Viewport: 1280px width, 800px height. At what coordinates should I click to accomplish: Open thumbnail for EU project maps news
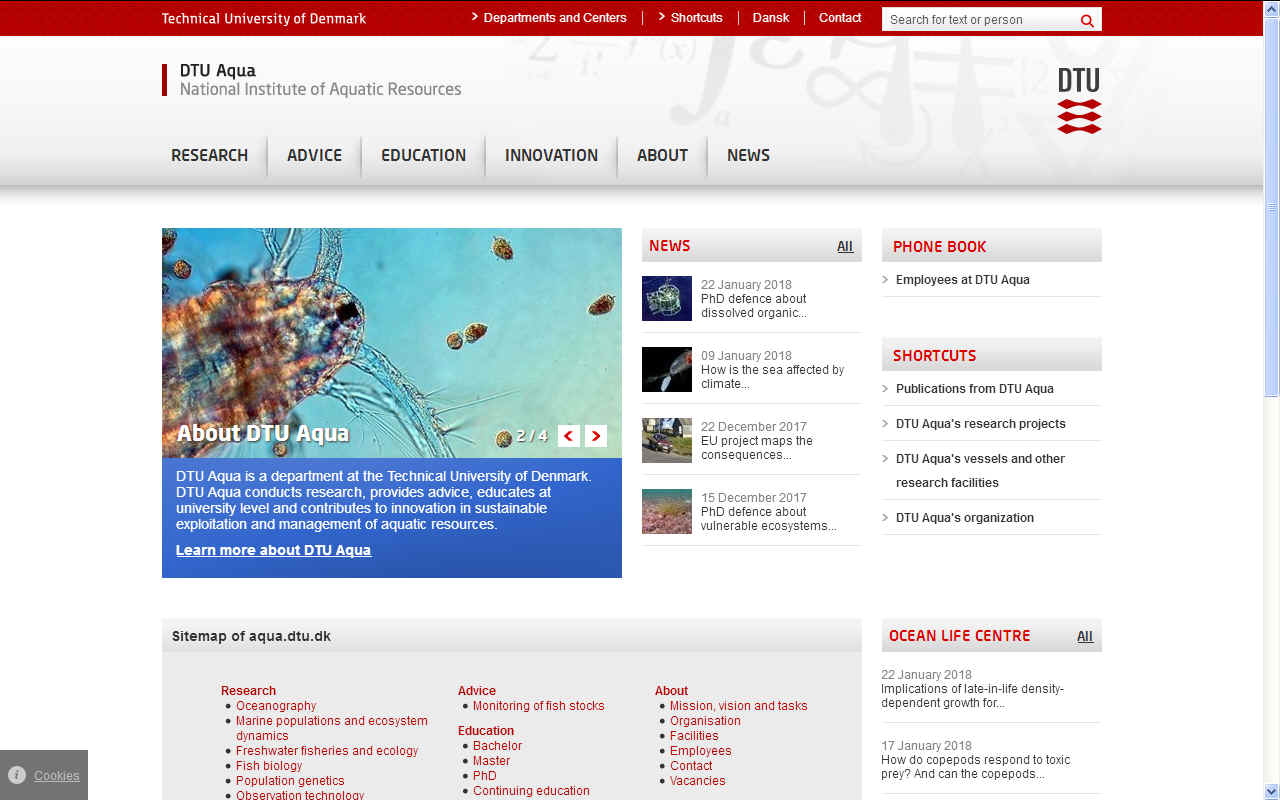667,440
